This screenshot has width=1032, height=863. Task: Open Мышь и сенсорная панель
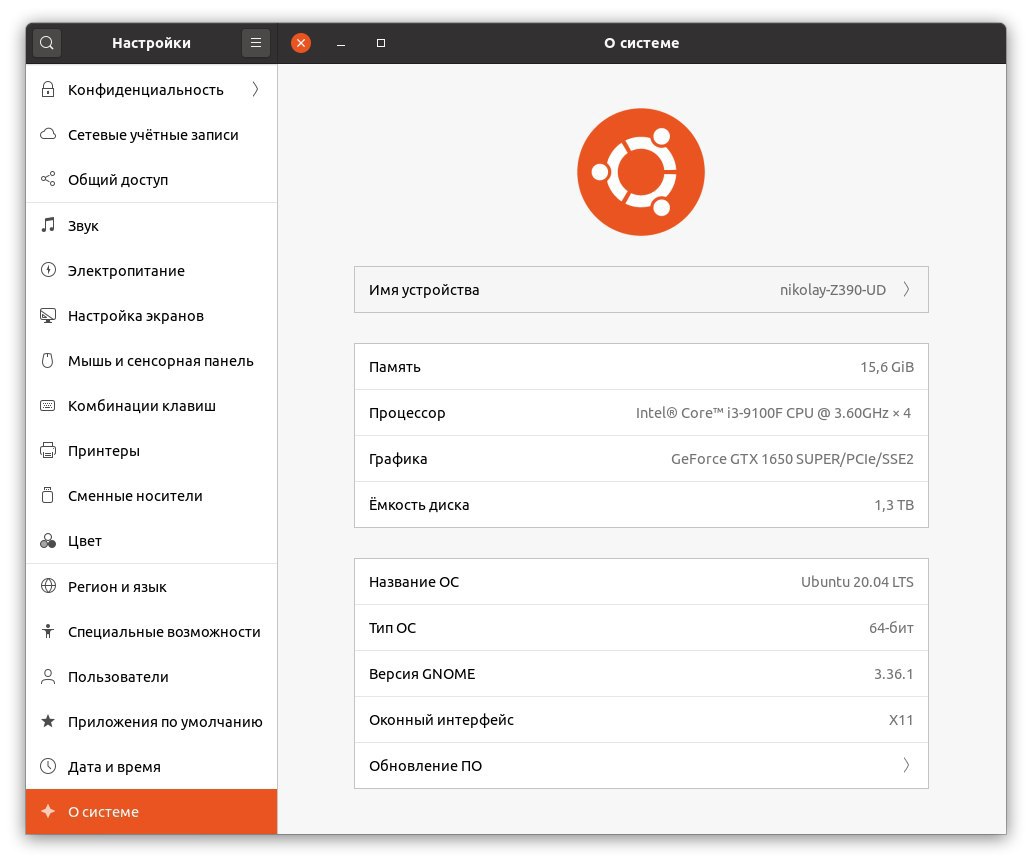pos(151,360)
